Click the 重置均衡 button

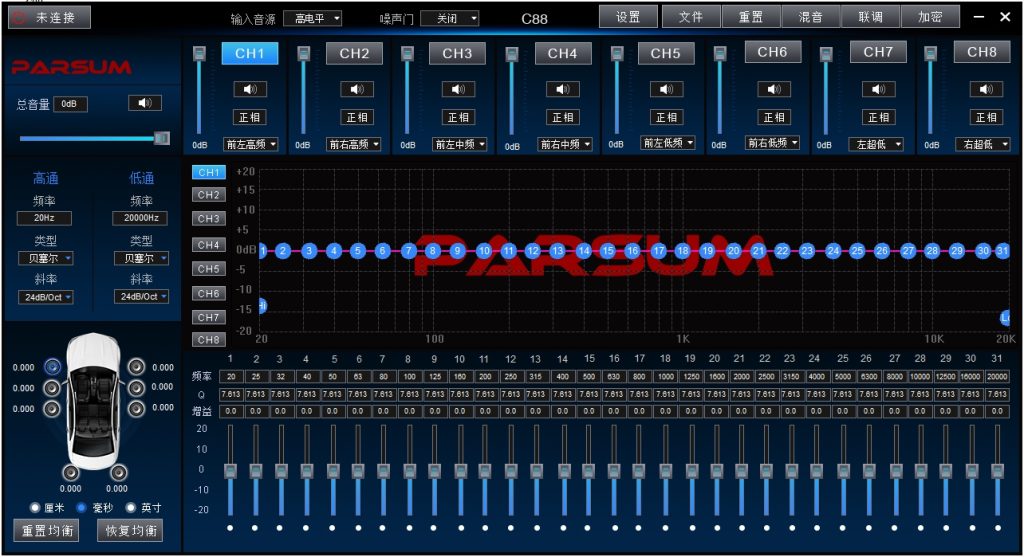coord(46,530)
